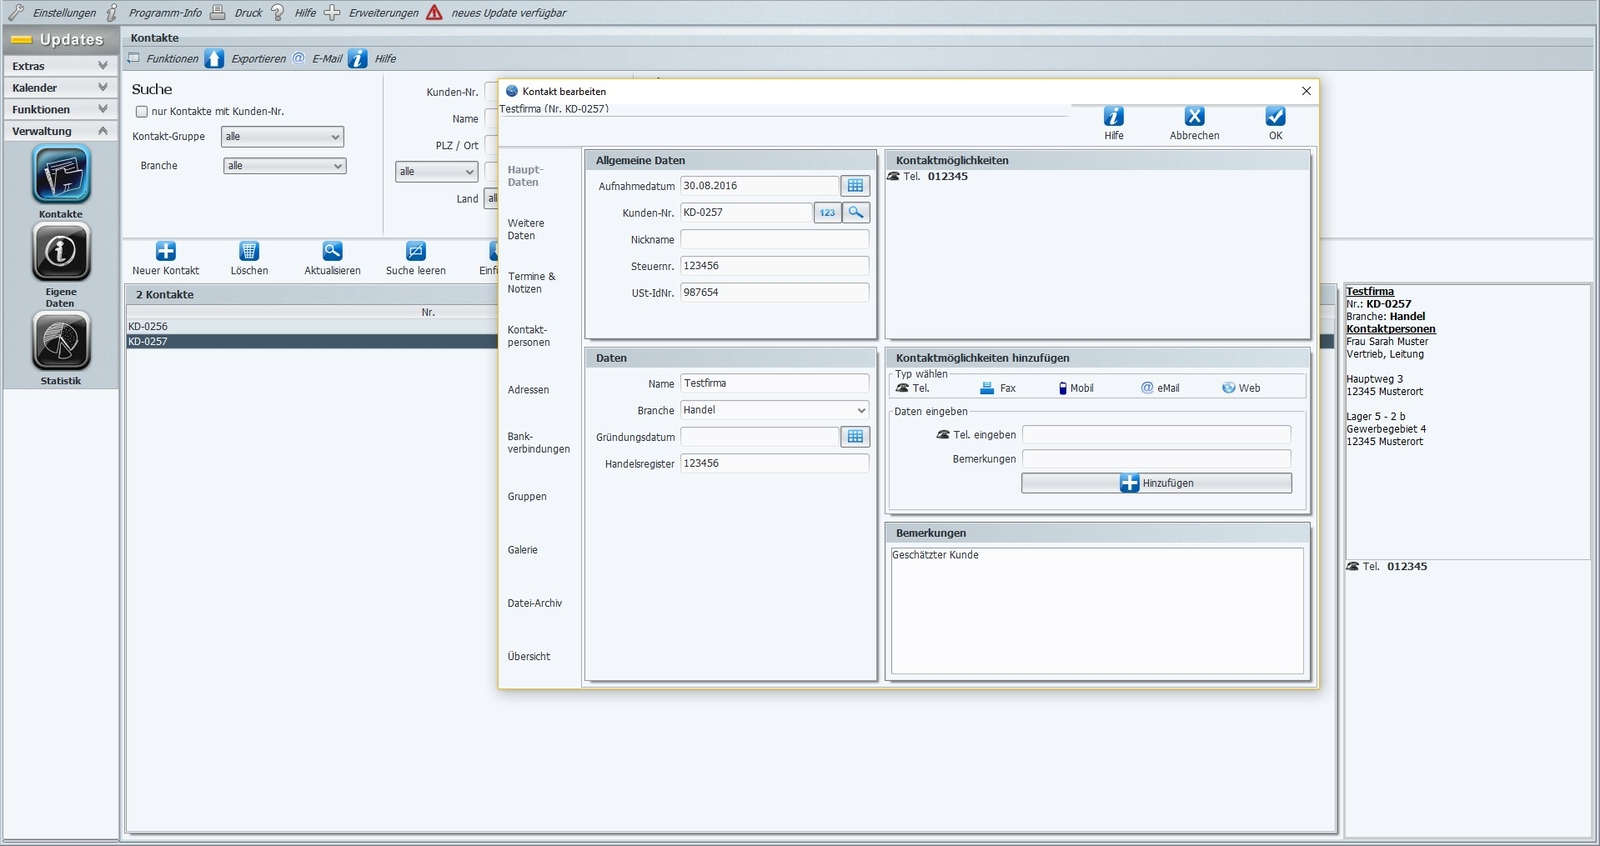The width and height of the screenshot is (1600, 846).
Task: Open the Aufnahmedatum calendar picker
Action: coord(855,186)
